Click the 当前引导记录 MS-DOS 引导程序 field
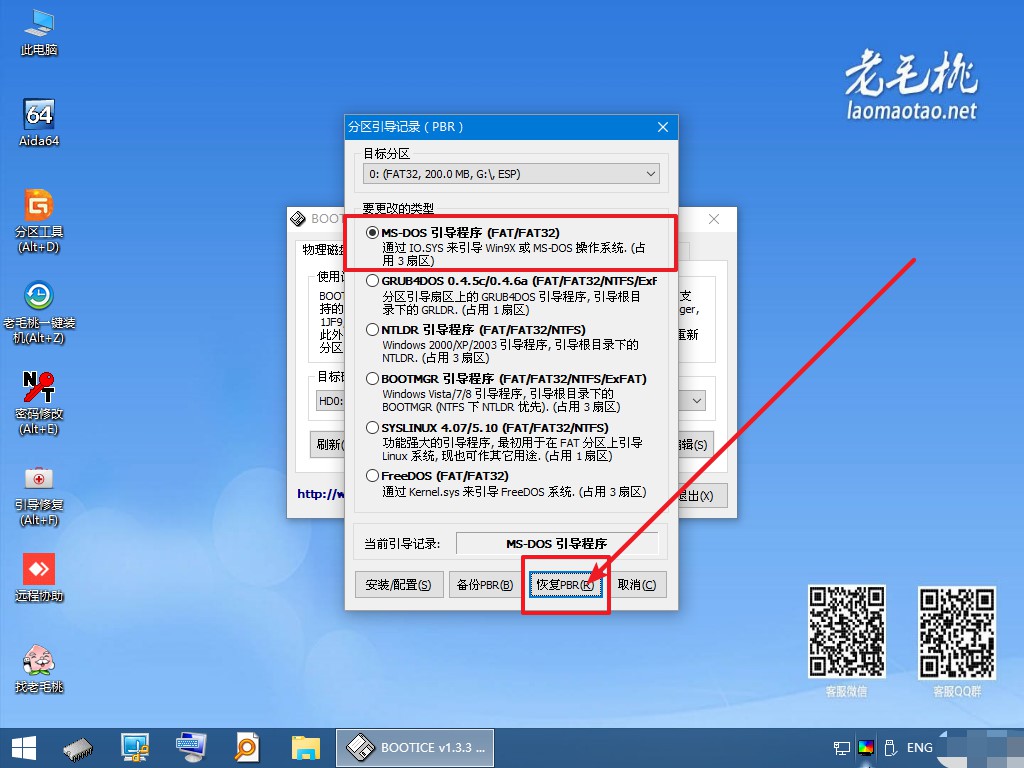 pos(556,543)
